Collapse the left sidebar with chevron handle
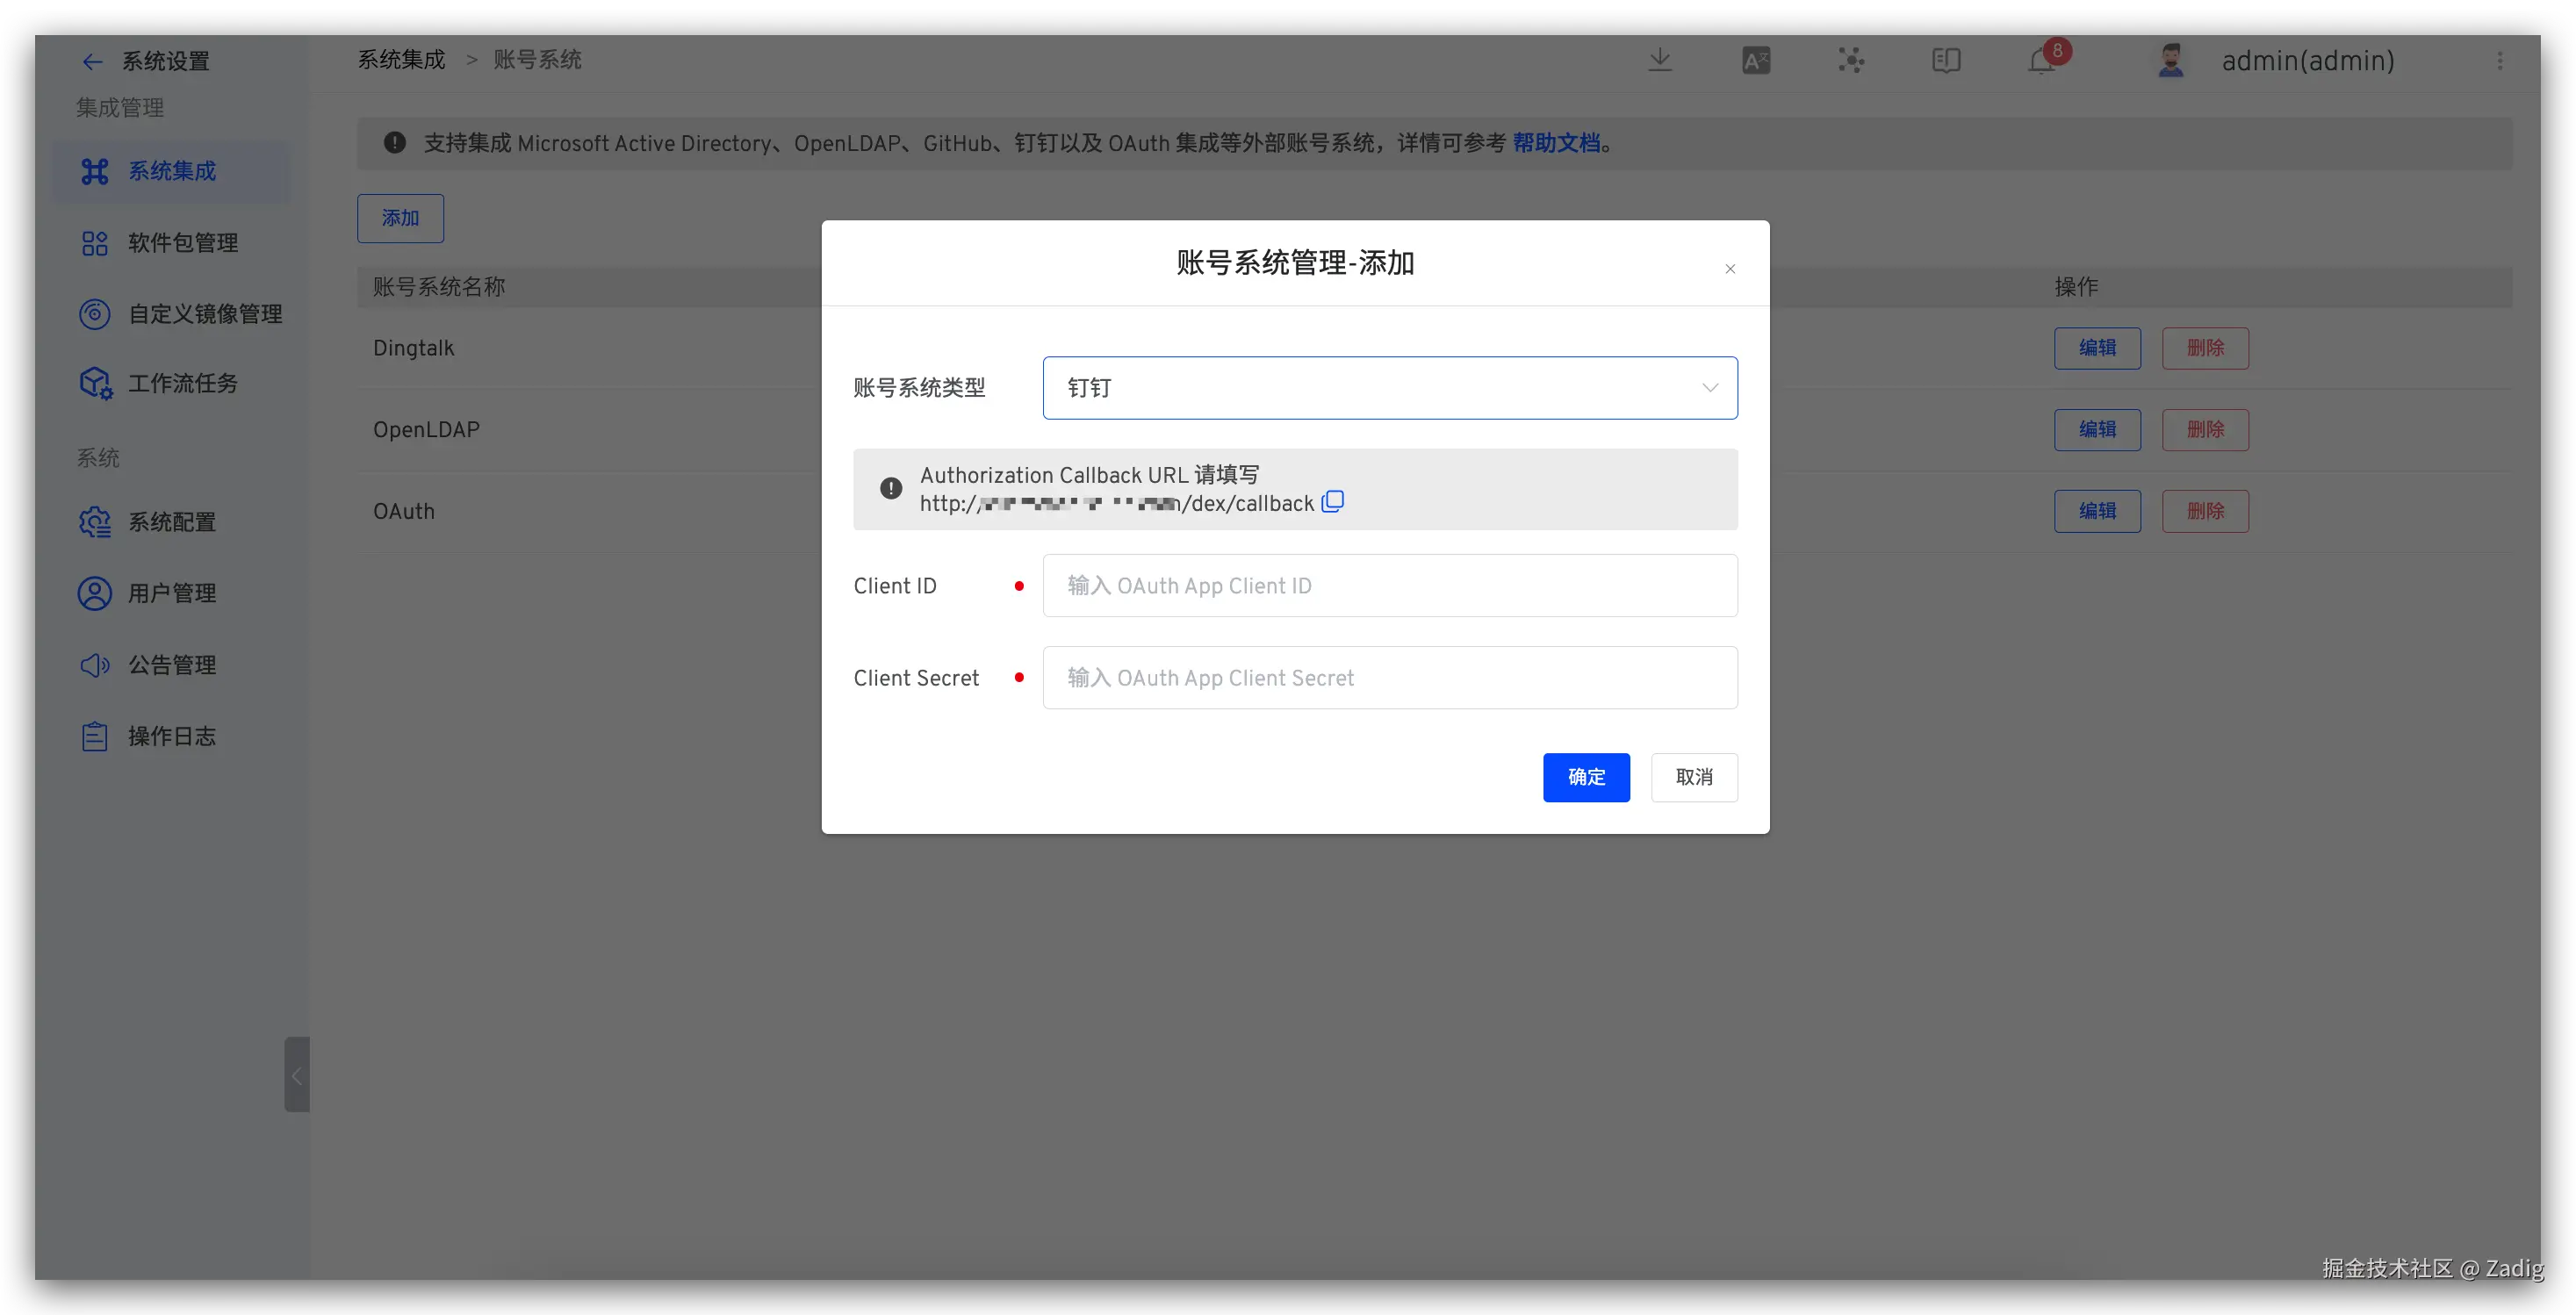Image resolution: width=2576 pixels, height=1315 pixels. pyautogui.click(x=296, y=1075)
